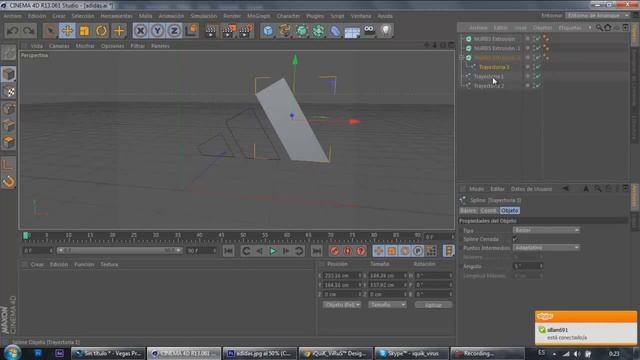
Task: Switch to the Básico attribute tab
Action: pos(468,210)
